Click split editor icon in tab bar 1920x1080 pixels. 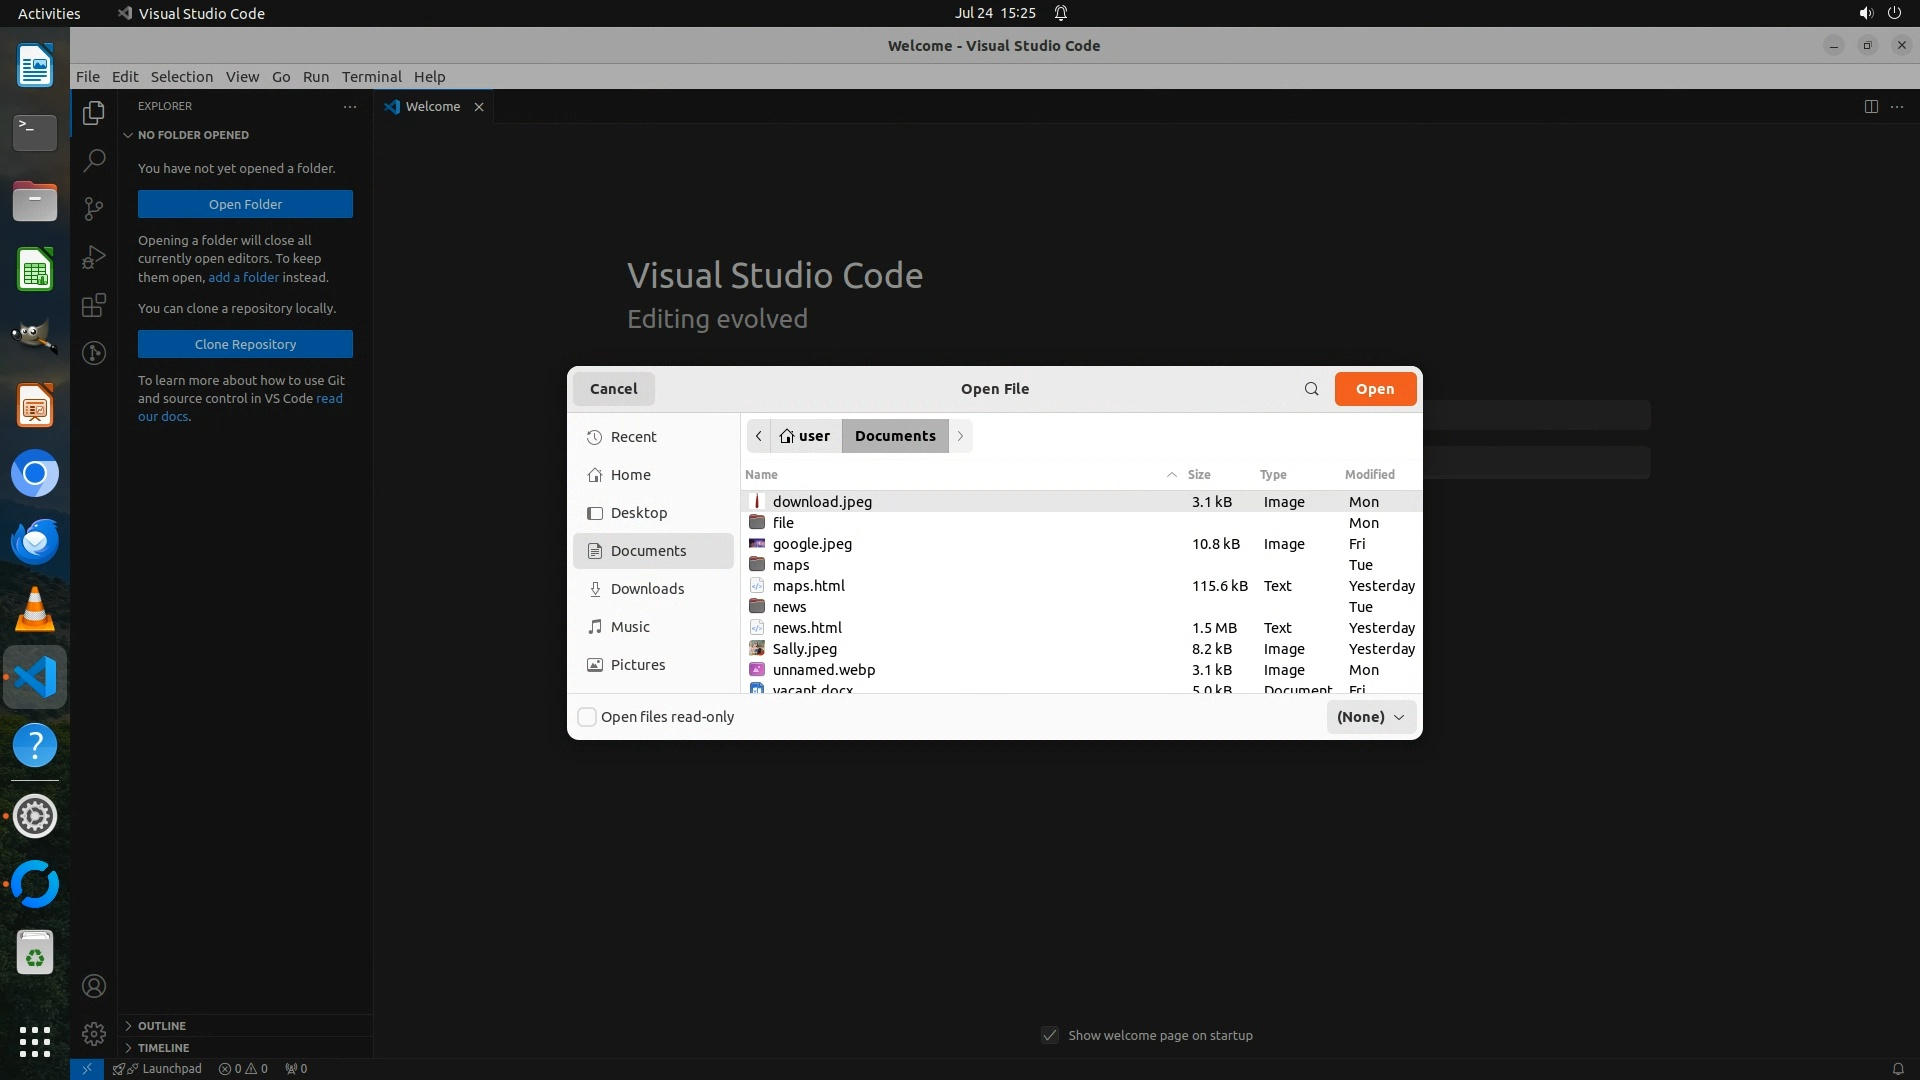point(1870,106)
